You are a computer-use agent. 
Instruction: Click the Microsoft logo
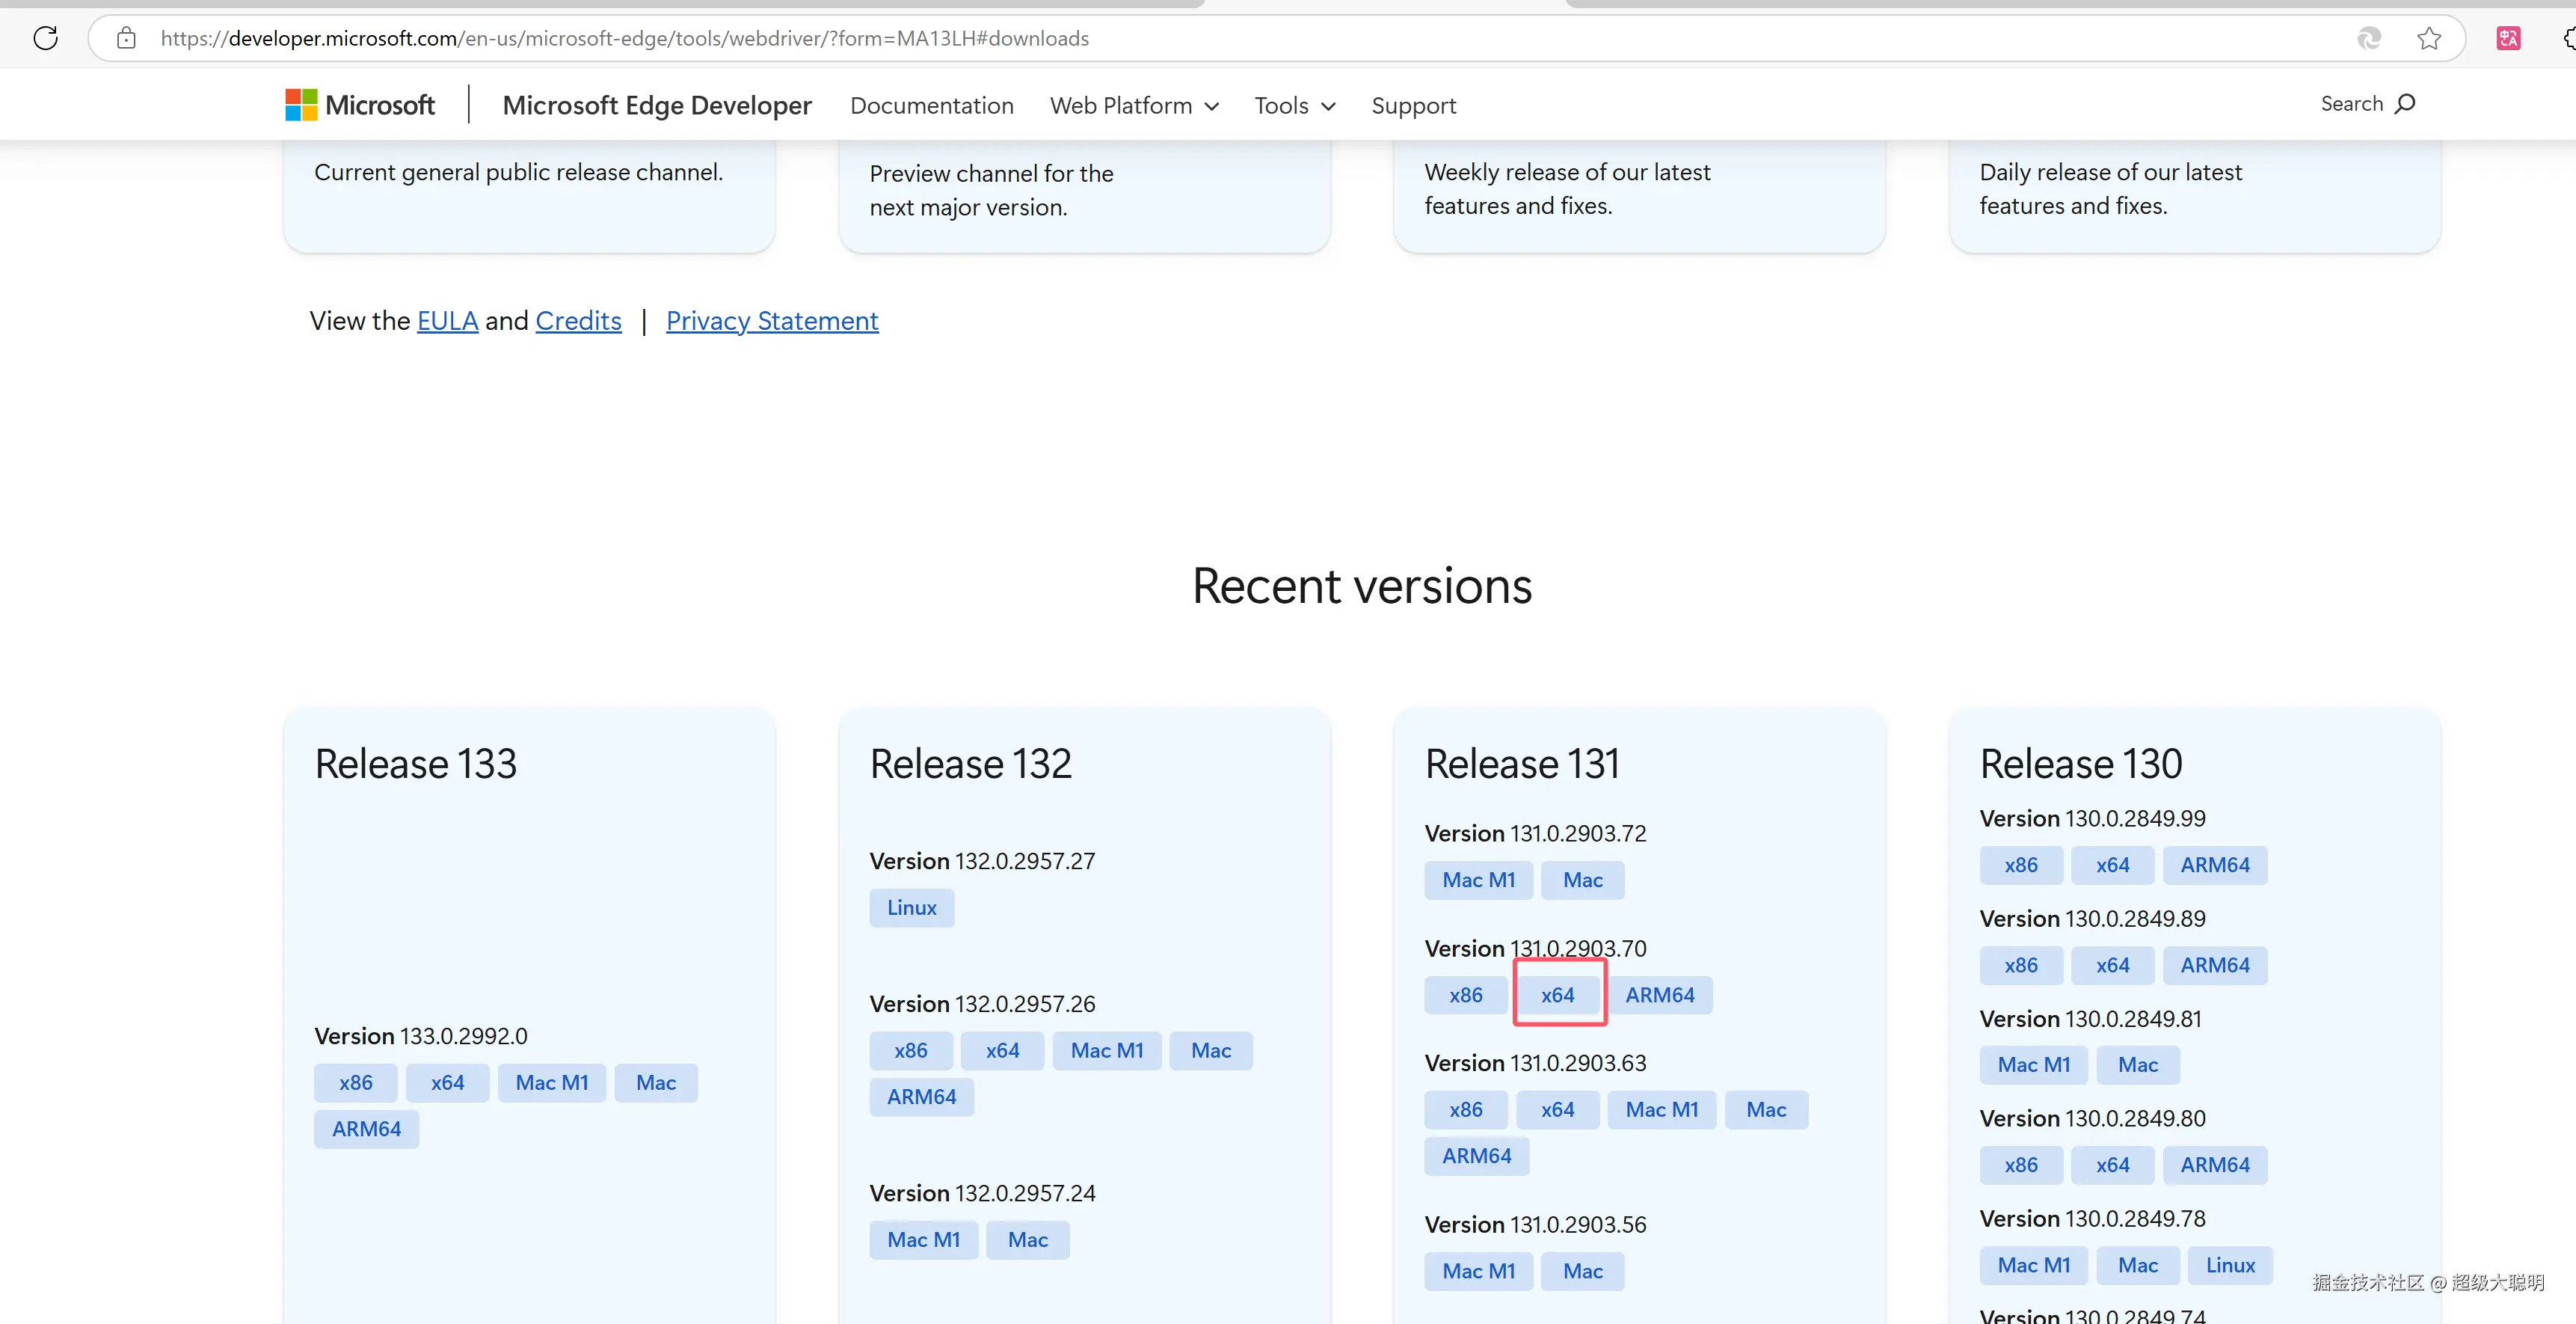[x=360, y=105]
